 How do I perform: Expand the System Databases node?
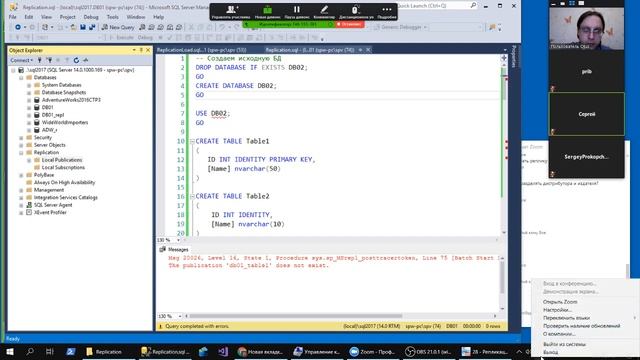[29, 85]
